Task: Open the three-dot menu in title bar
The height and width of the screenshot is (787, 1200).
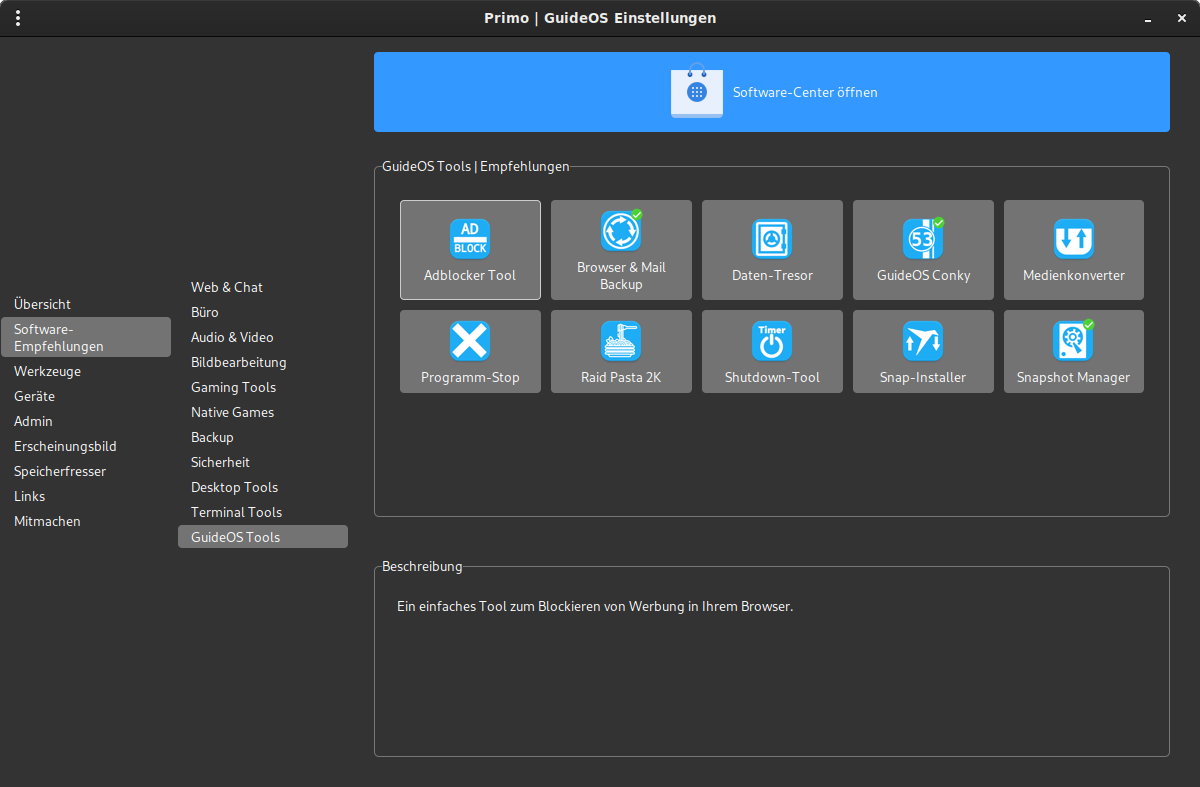Action: click(x=18, y=18)
